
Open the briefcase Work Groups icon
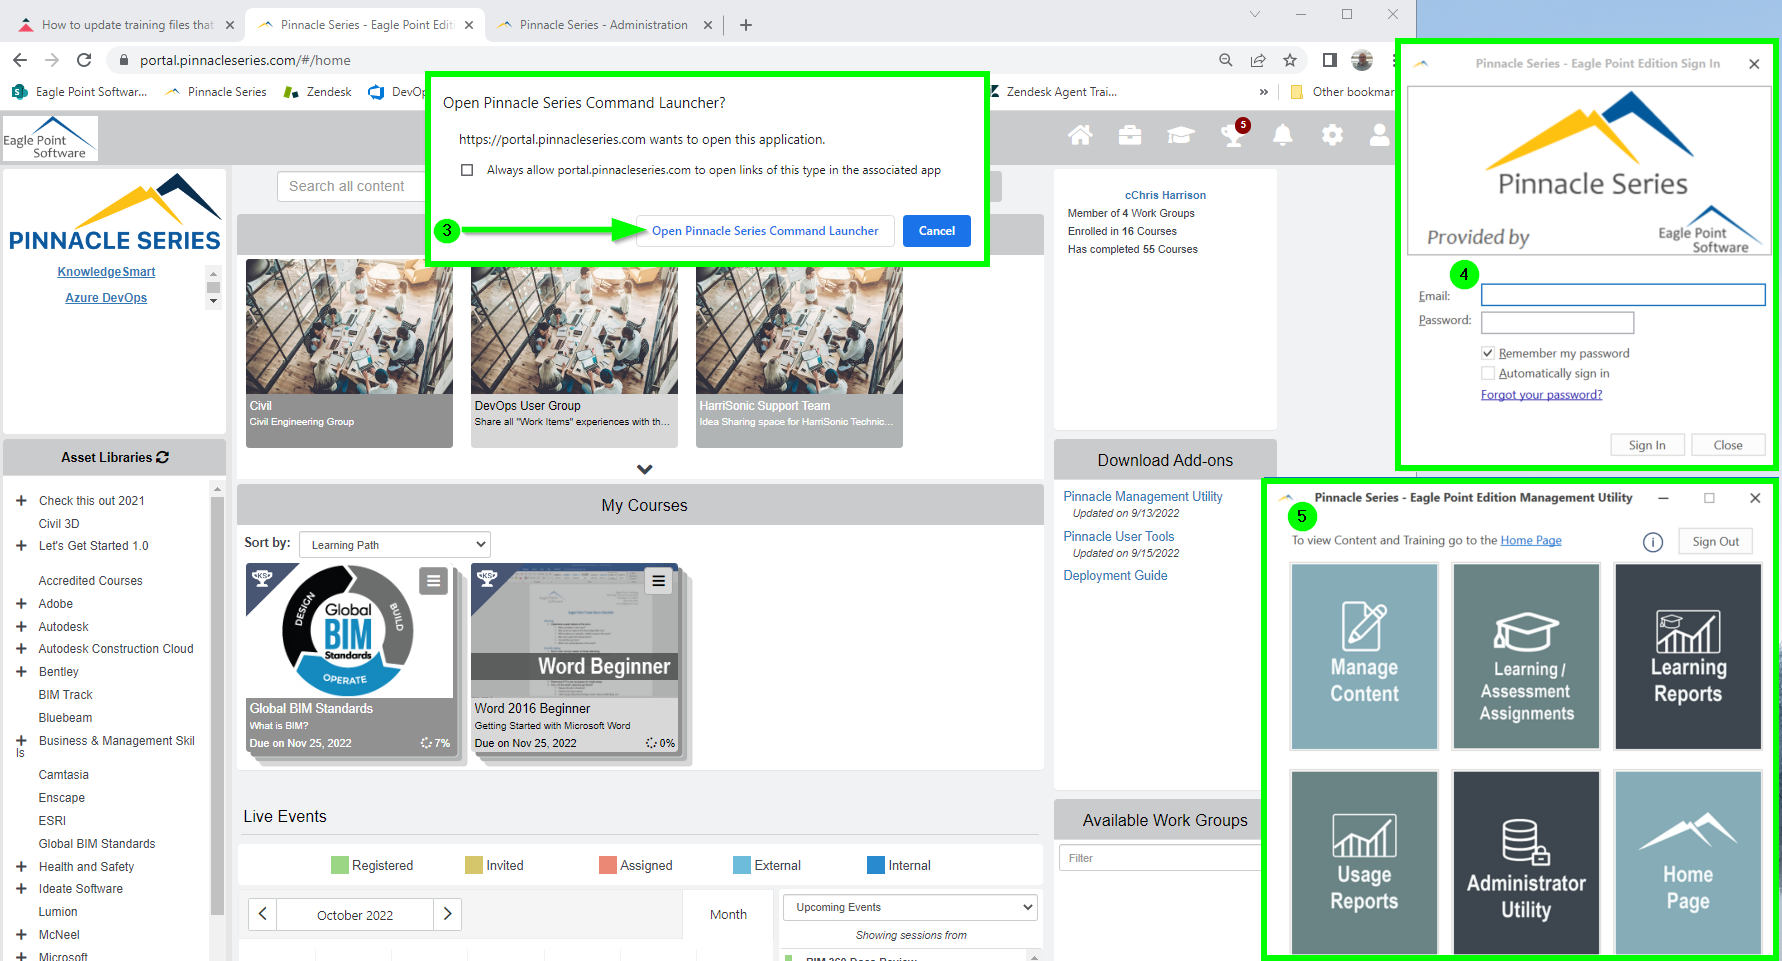(1130, 135)
